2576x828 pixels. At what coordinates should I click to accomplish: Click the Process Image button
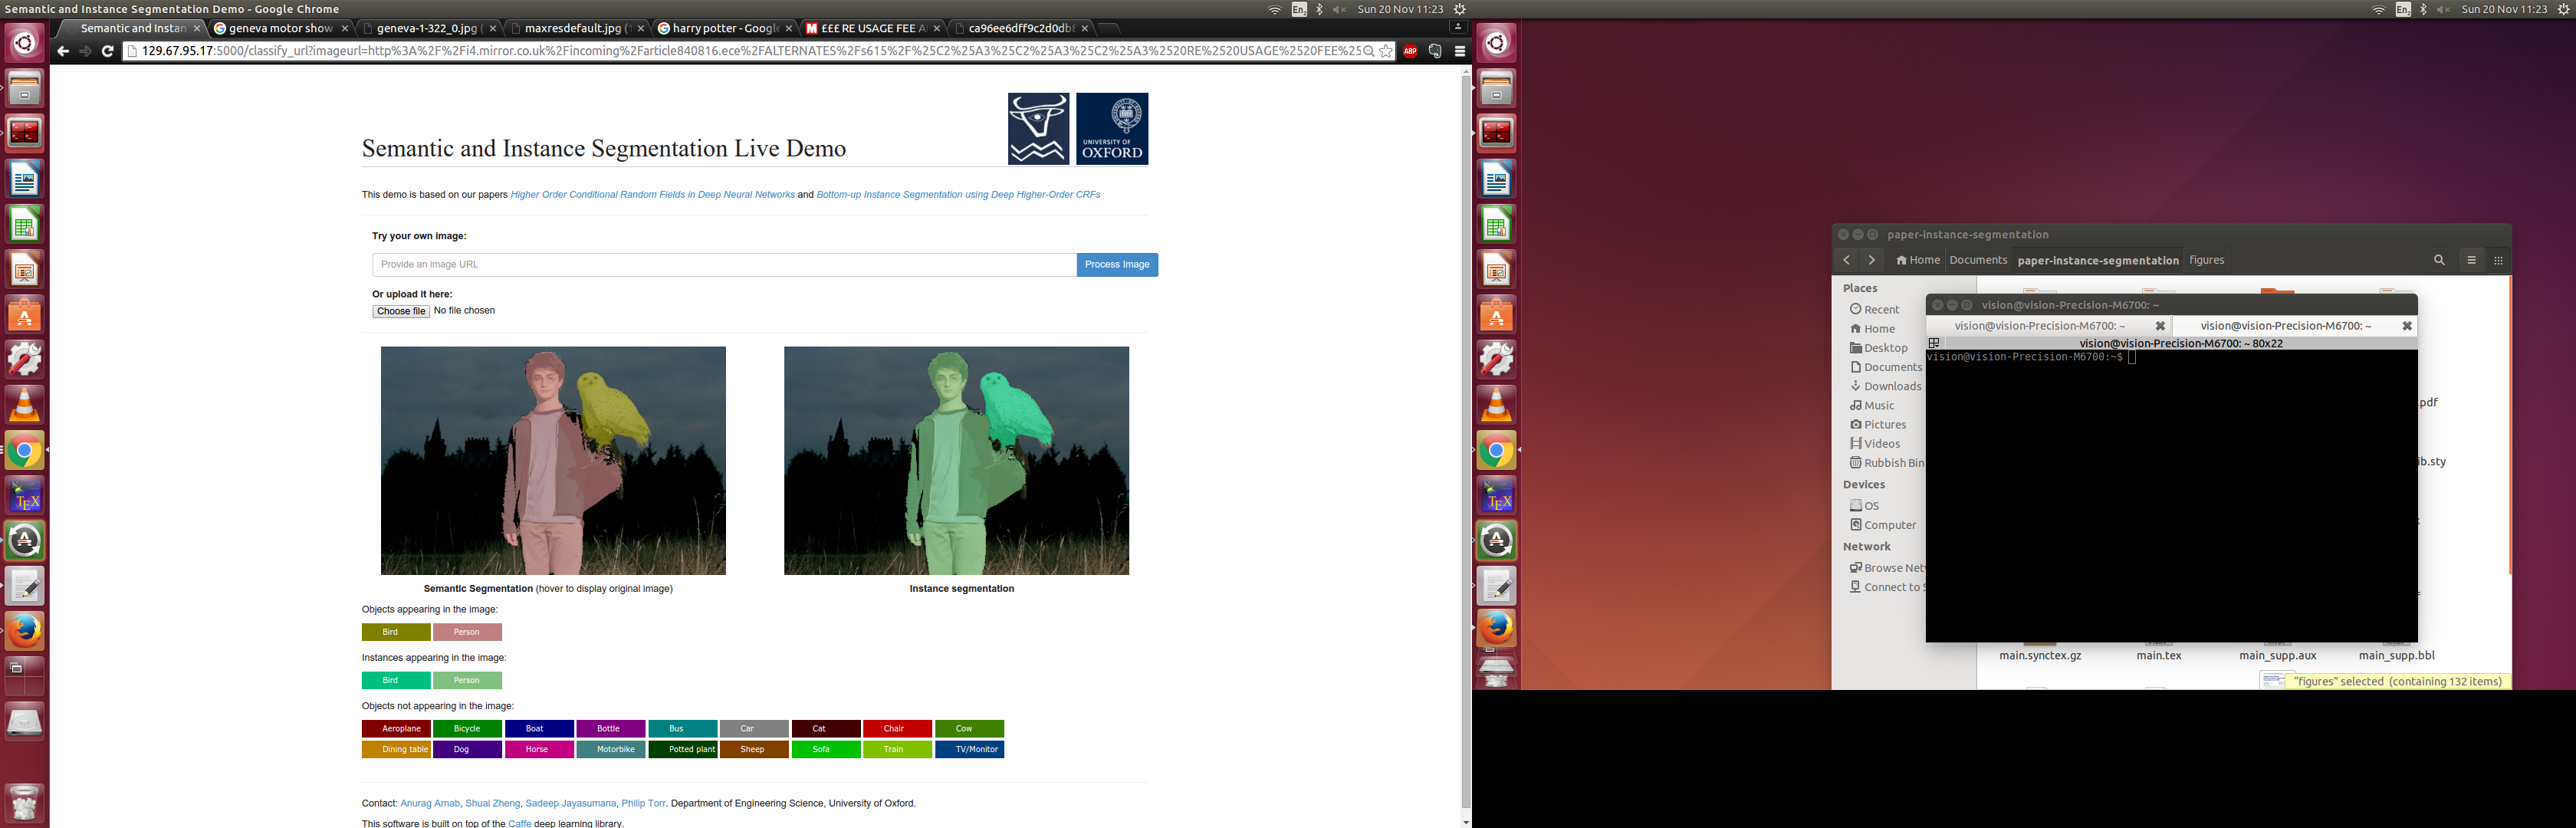[x=1116, y=265]
